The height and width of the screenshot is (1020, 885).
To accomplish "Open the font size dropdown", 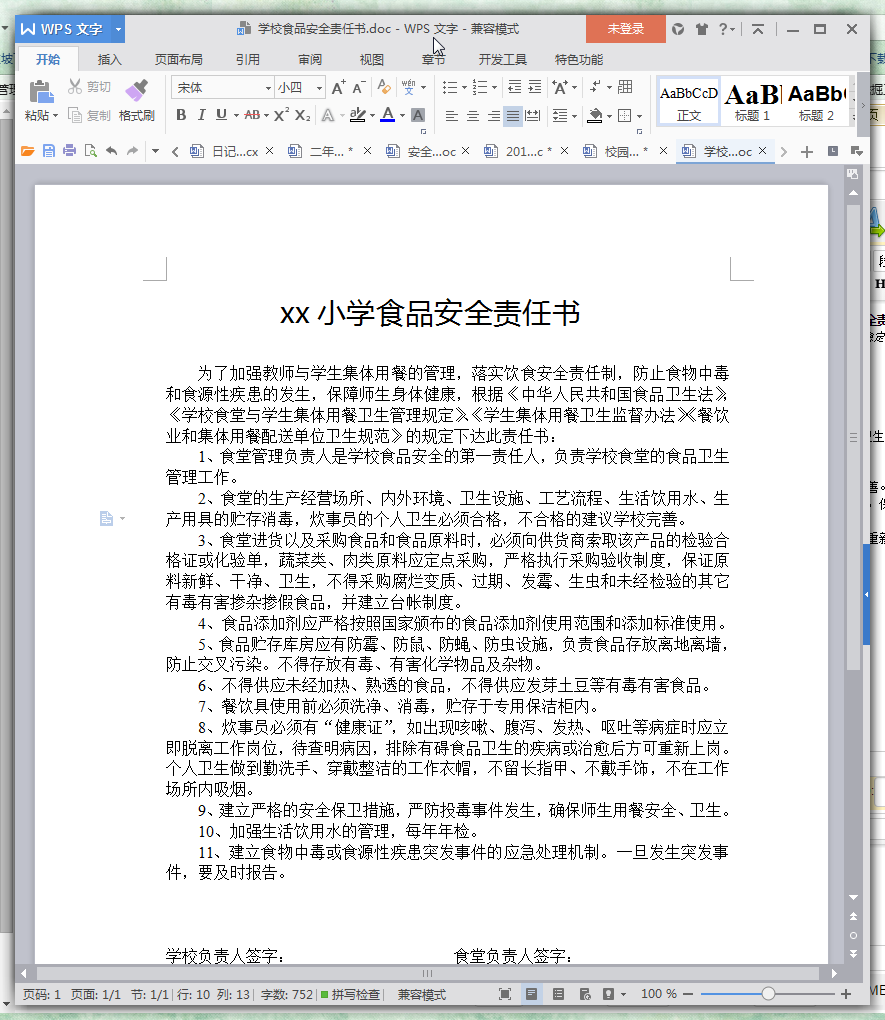I will [x=319, y=88].
